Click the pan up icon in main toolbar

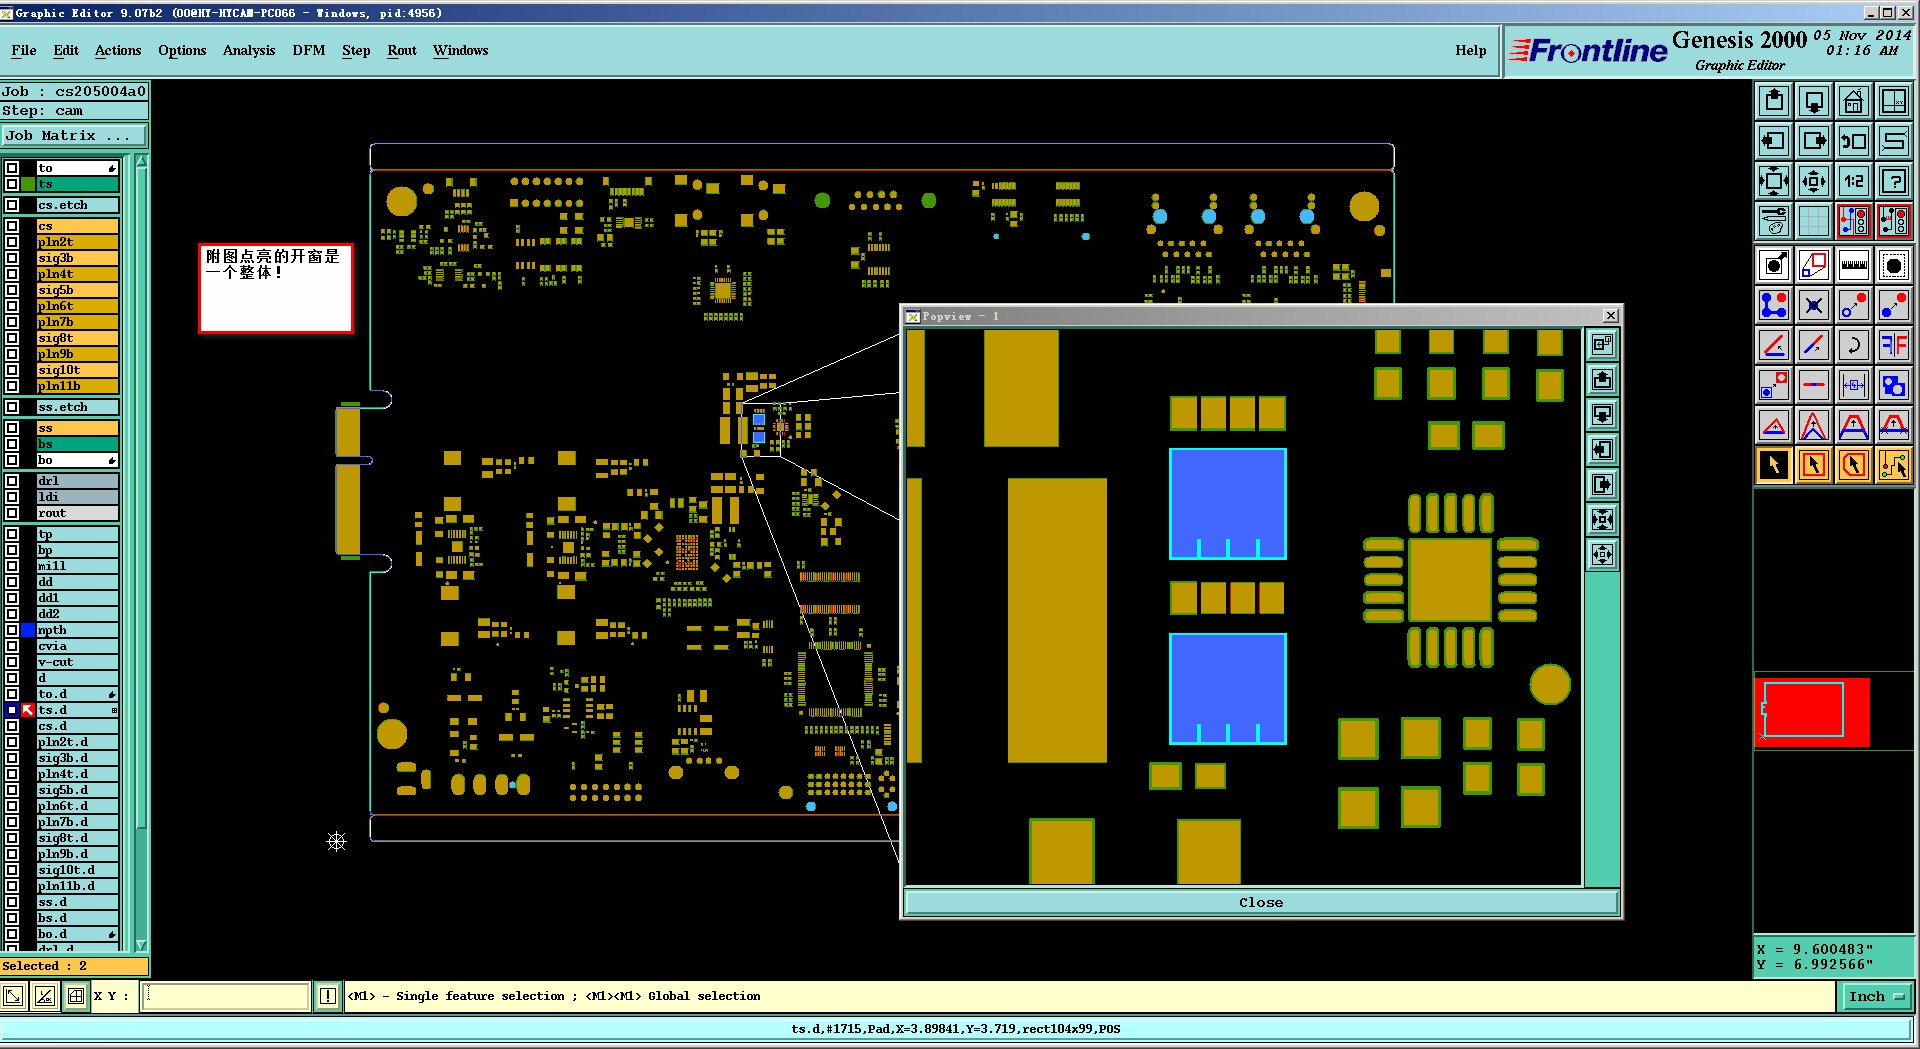1774,101
